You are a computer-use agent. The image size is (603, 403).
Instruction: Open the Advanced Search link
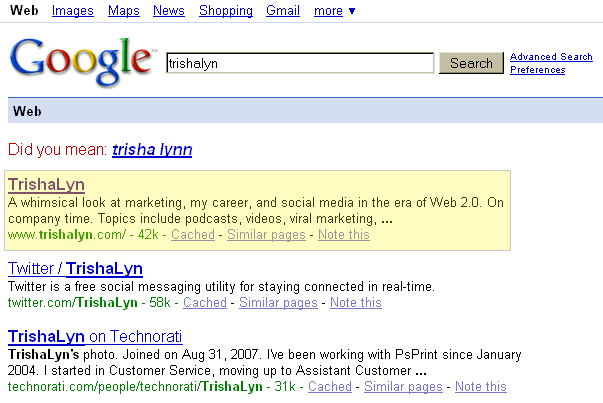(x=551, y=57)
